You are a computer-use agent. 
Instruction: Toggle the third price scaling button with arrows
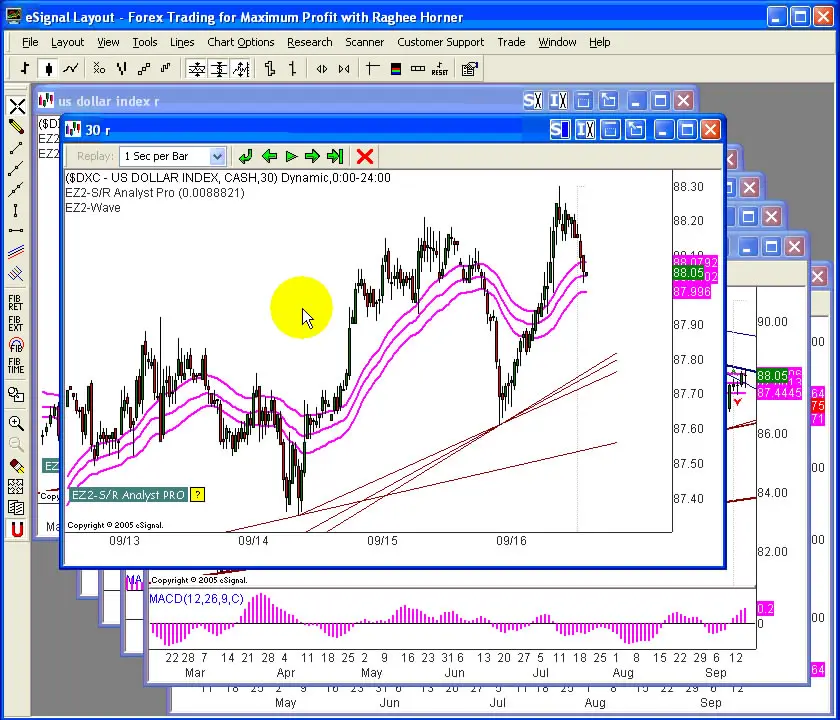click(241, 69)
